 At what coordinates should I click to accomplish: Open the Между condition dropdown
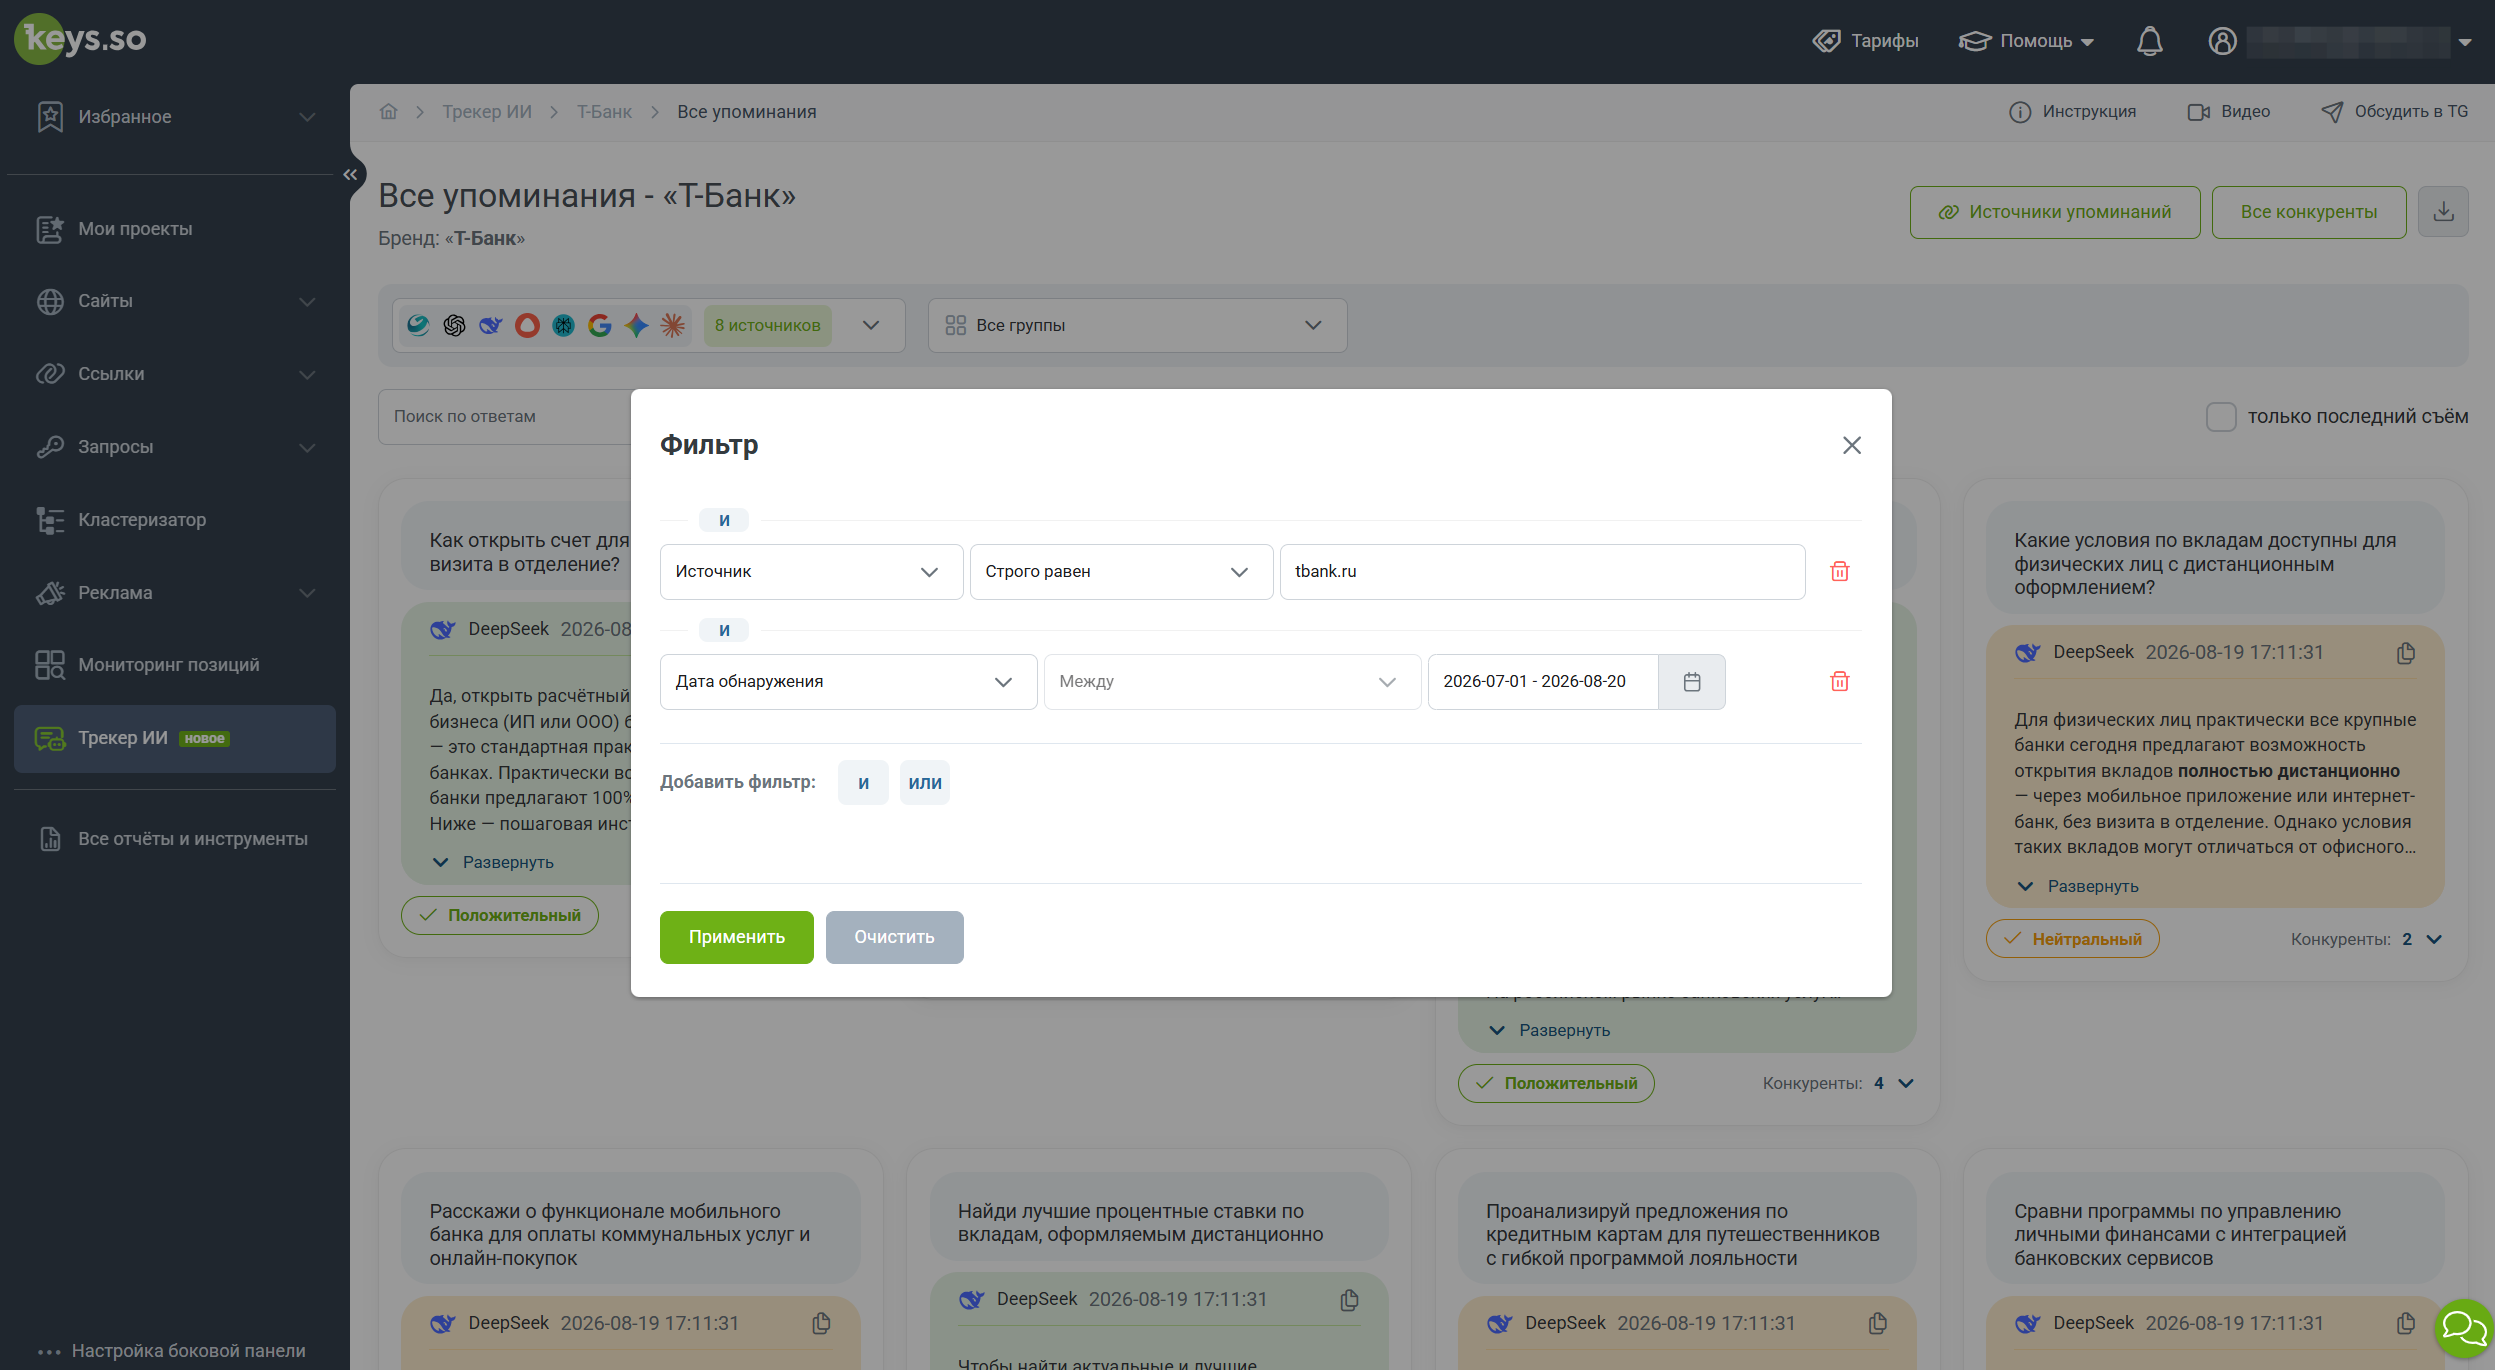tap(1232, 682)
